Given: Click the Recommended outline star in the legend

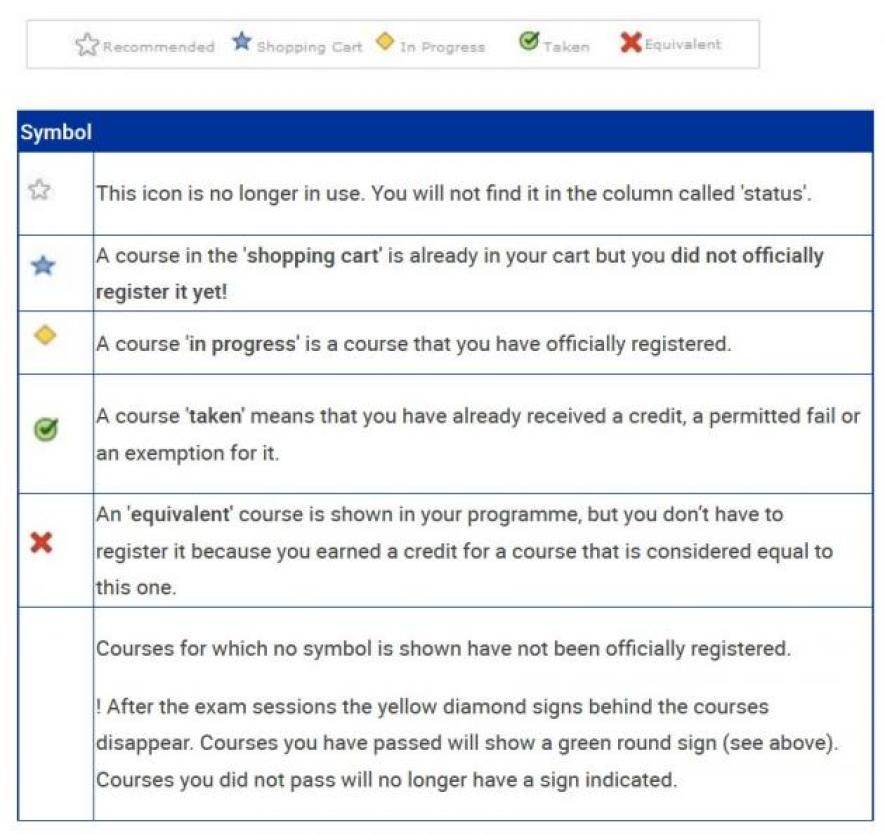Looking at the screenshot, I should 88,45.
